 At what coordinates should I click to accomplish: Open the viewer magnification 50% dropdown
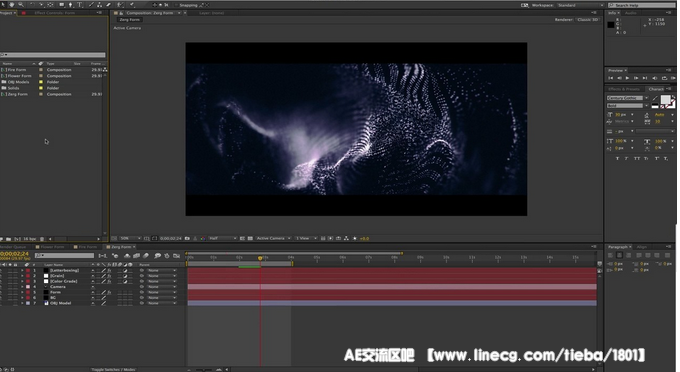point(131,238)
